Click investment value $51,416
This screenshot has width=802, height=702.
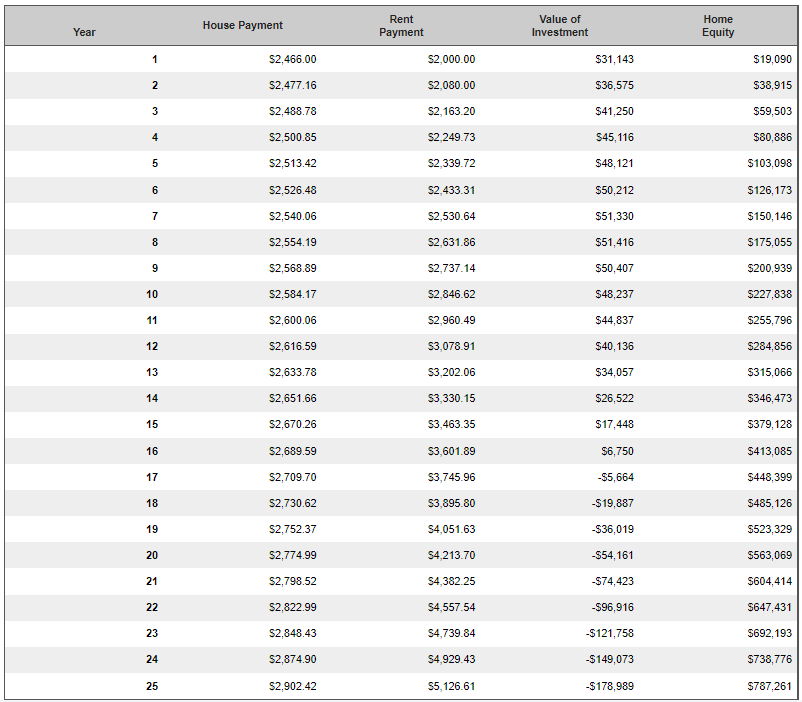614,243
